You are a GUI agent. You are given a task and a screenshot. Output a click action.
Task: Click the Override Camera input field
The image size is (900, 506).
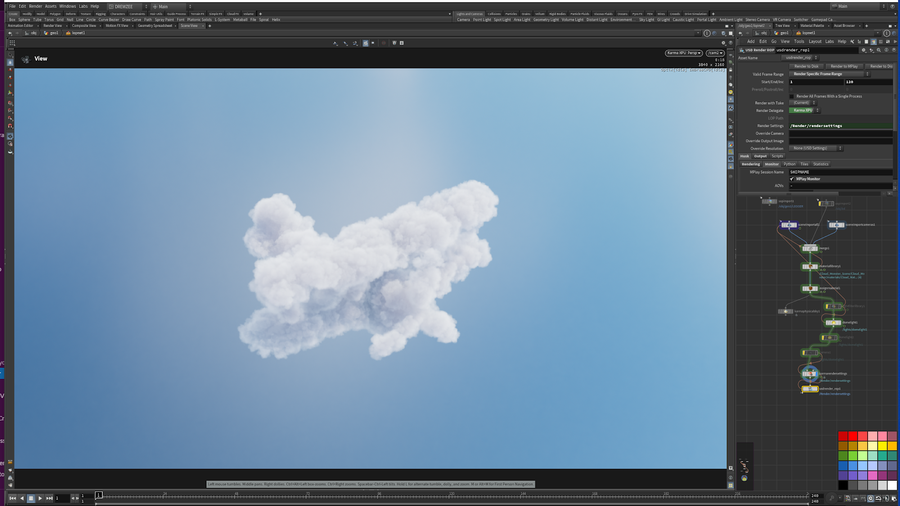pyautogui.click(x=841, y=133)
